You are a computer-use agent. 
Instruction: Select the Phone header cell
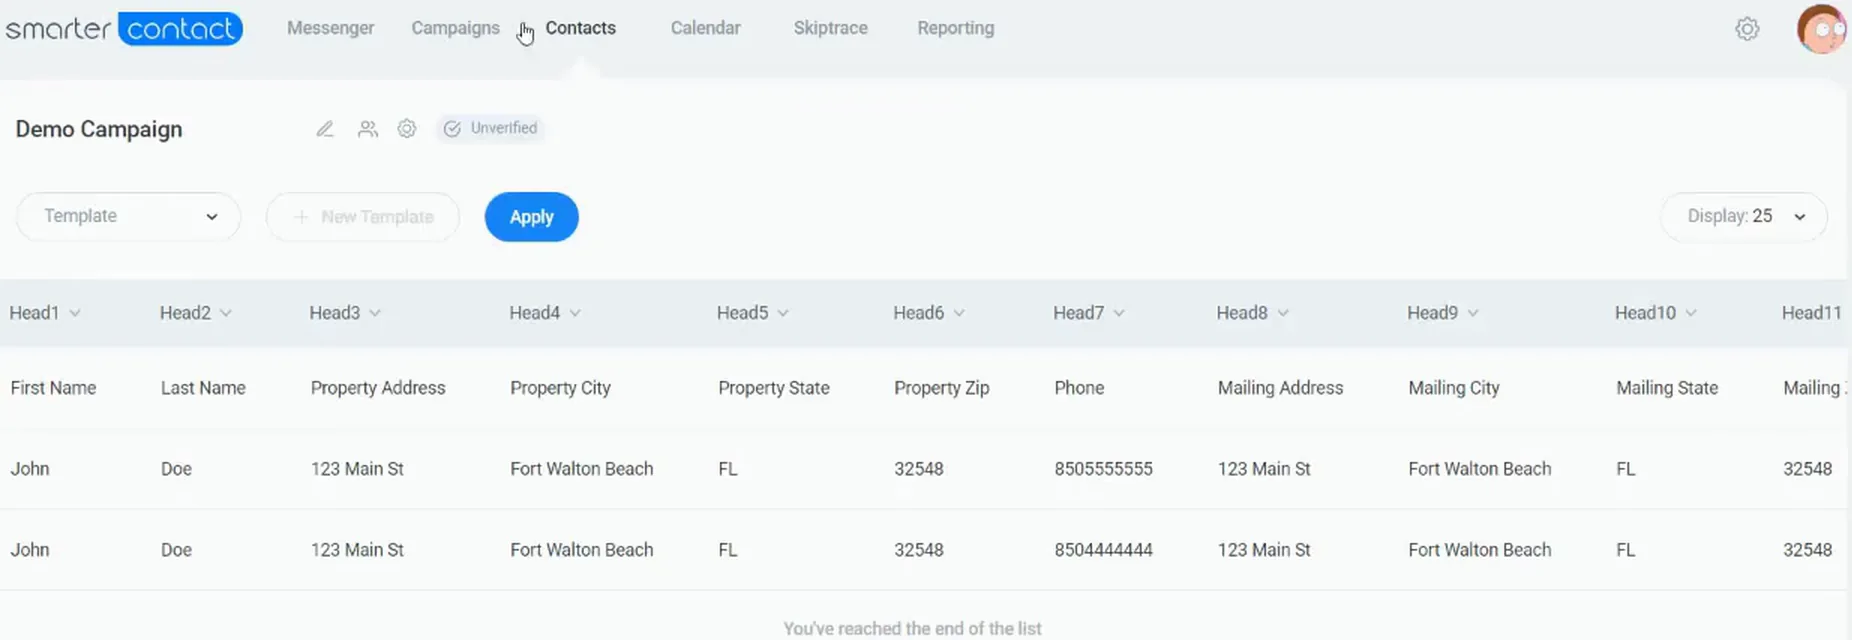[1079, 388]
